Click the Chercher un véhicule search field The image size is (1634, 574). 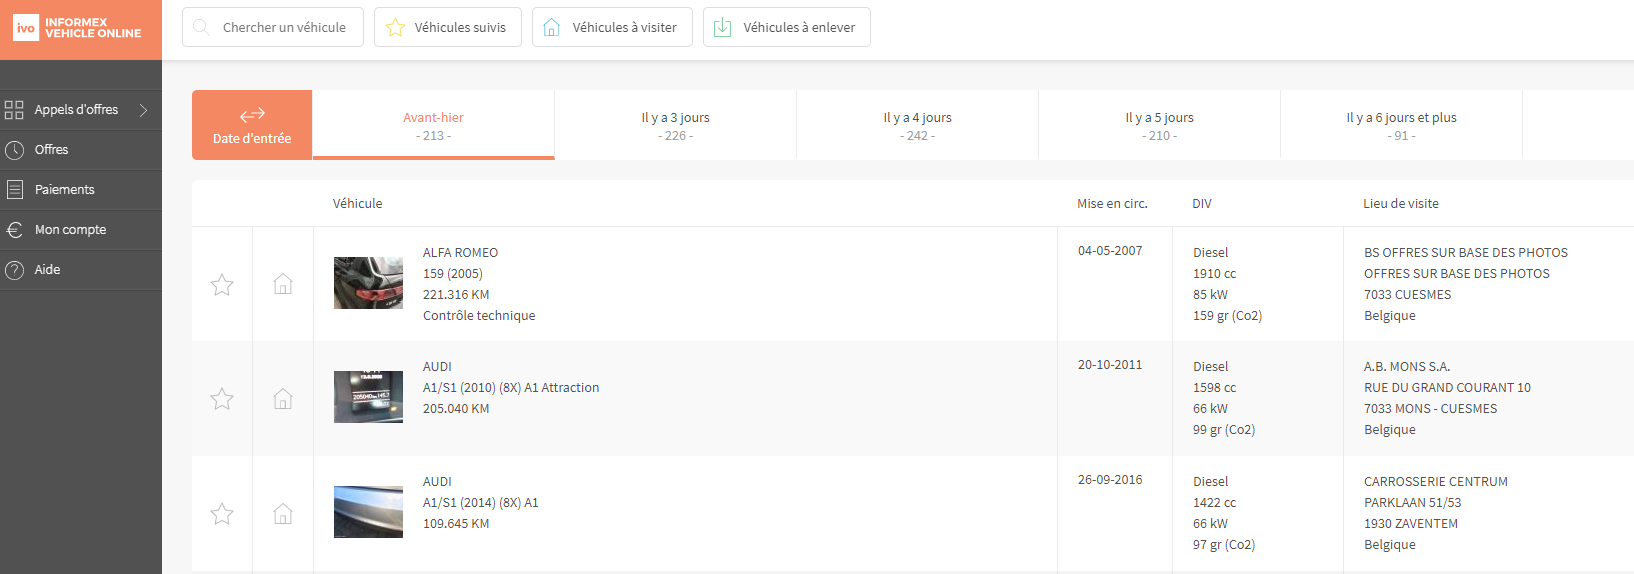point(273,27)
